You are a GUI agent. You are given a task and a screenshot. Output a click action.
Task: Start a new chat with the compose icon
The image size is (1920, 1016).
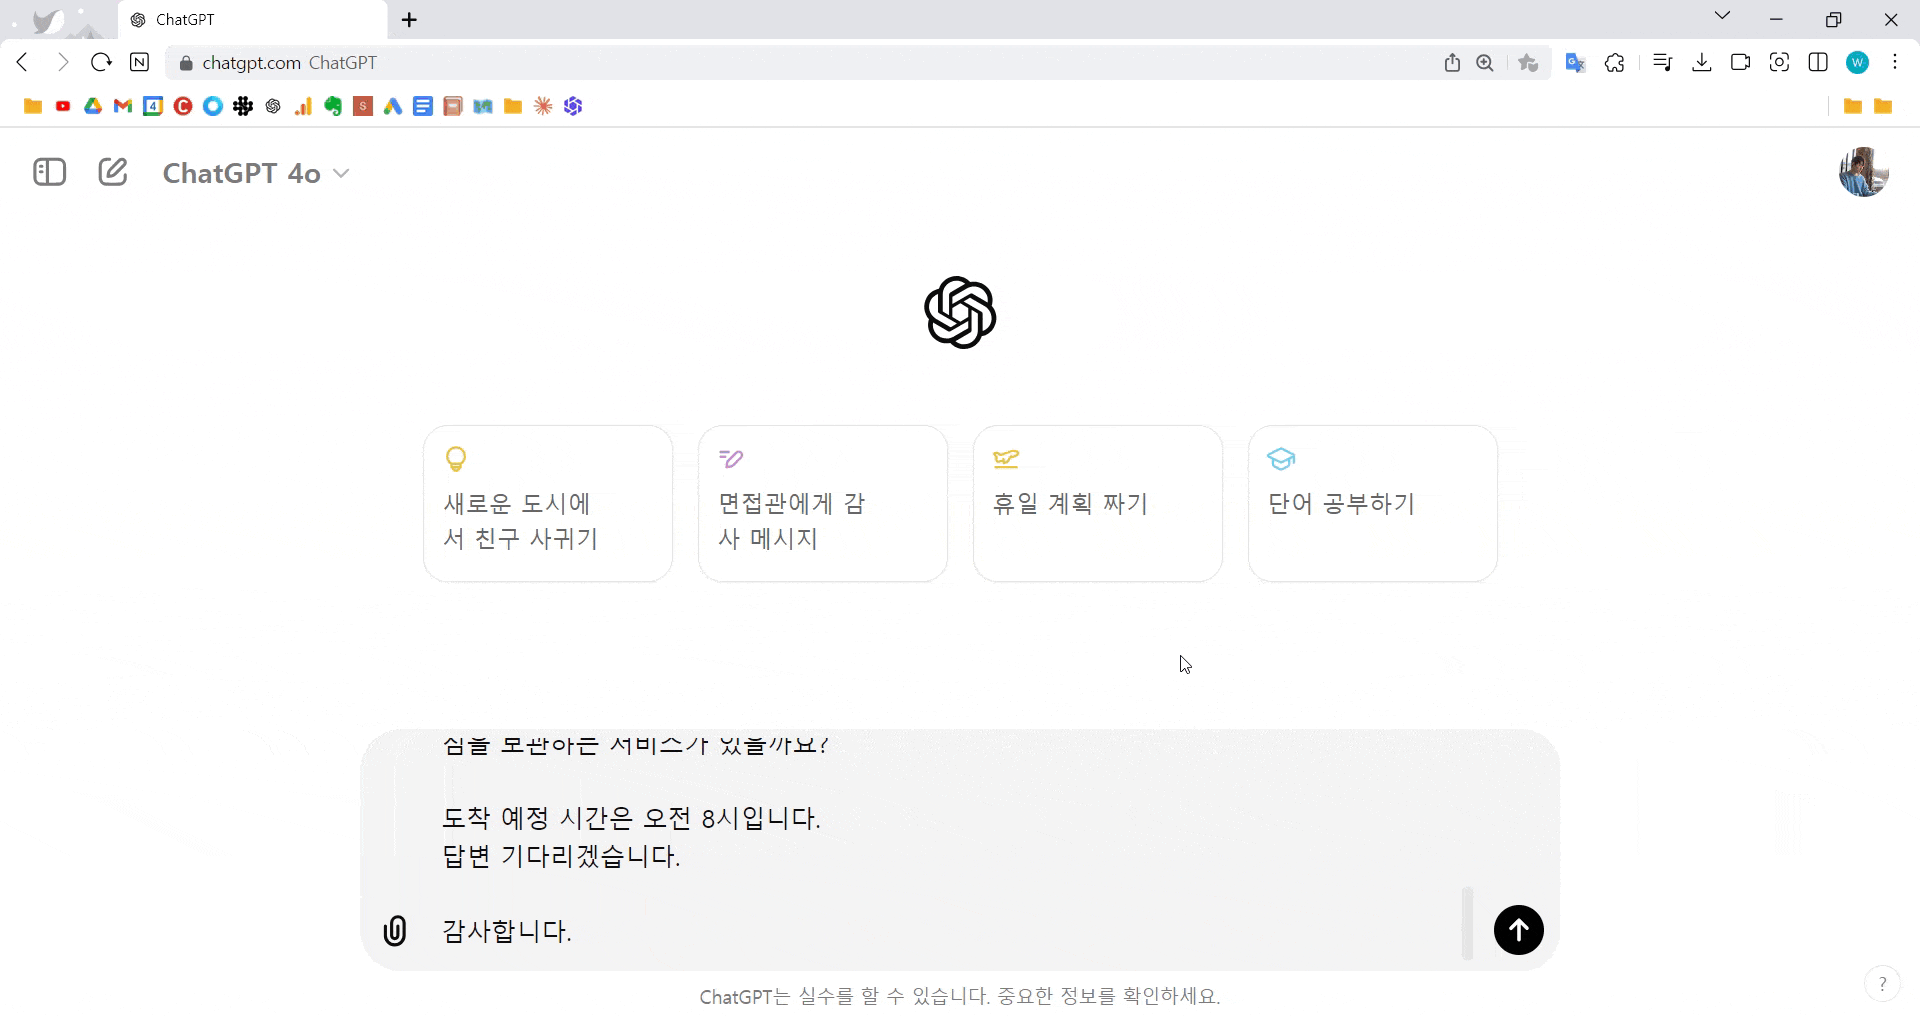point(113,172)
